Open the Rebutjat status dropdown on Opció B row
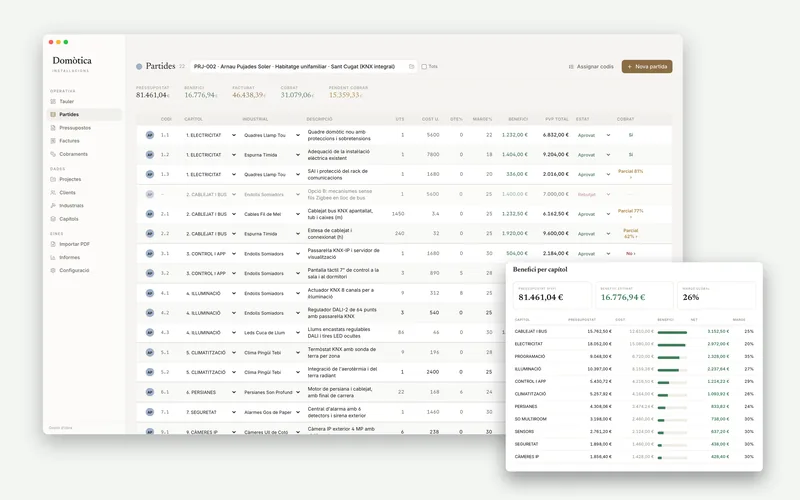800x500 pixels. coord(594,194)
